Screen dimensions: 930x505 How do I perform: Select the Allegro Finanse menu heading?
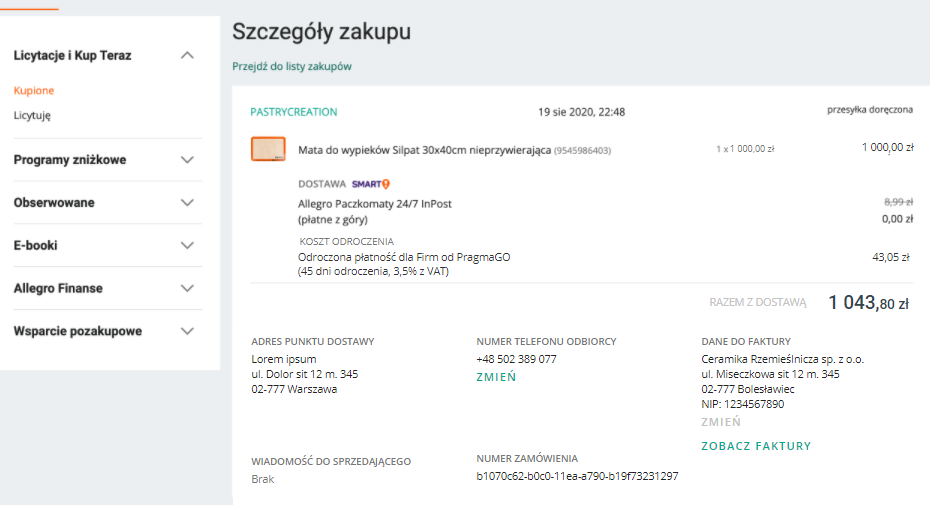point(58,288)
